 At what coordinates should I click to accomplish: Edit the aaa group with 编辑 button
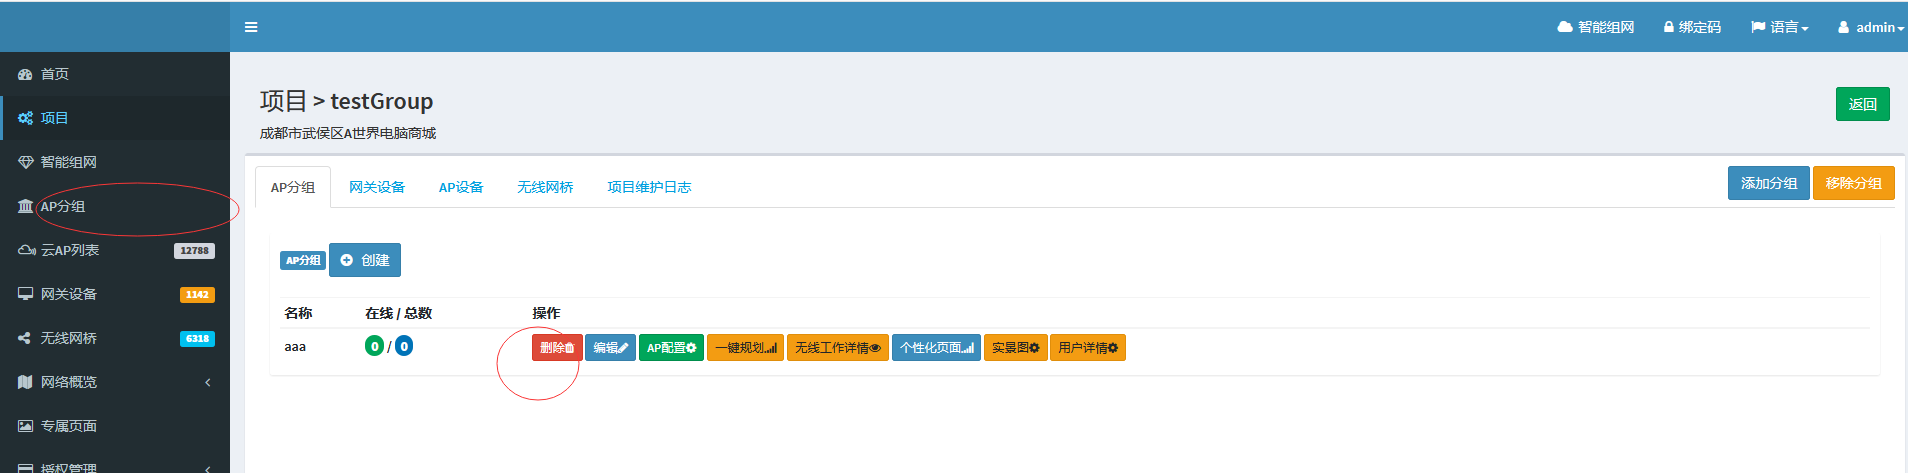610,348
